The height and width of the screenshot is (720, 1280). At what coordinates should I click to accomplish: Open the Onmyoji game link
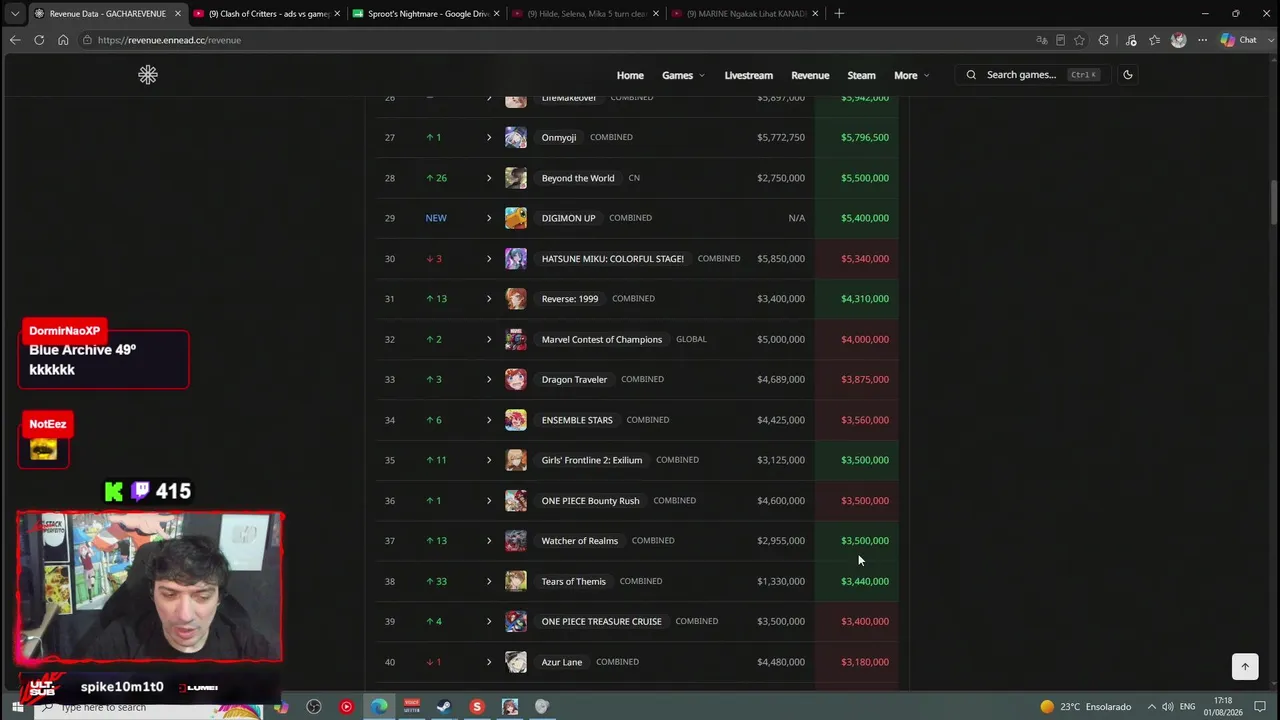click(x=559, y=137)
